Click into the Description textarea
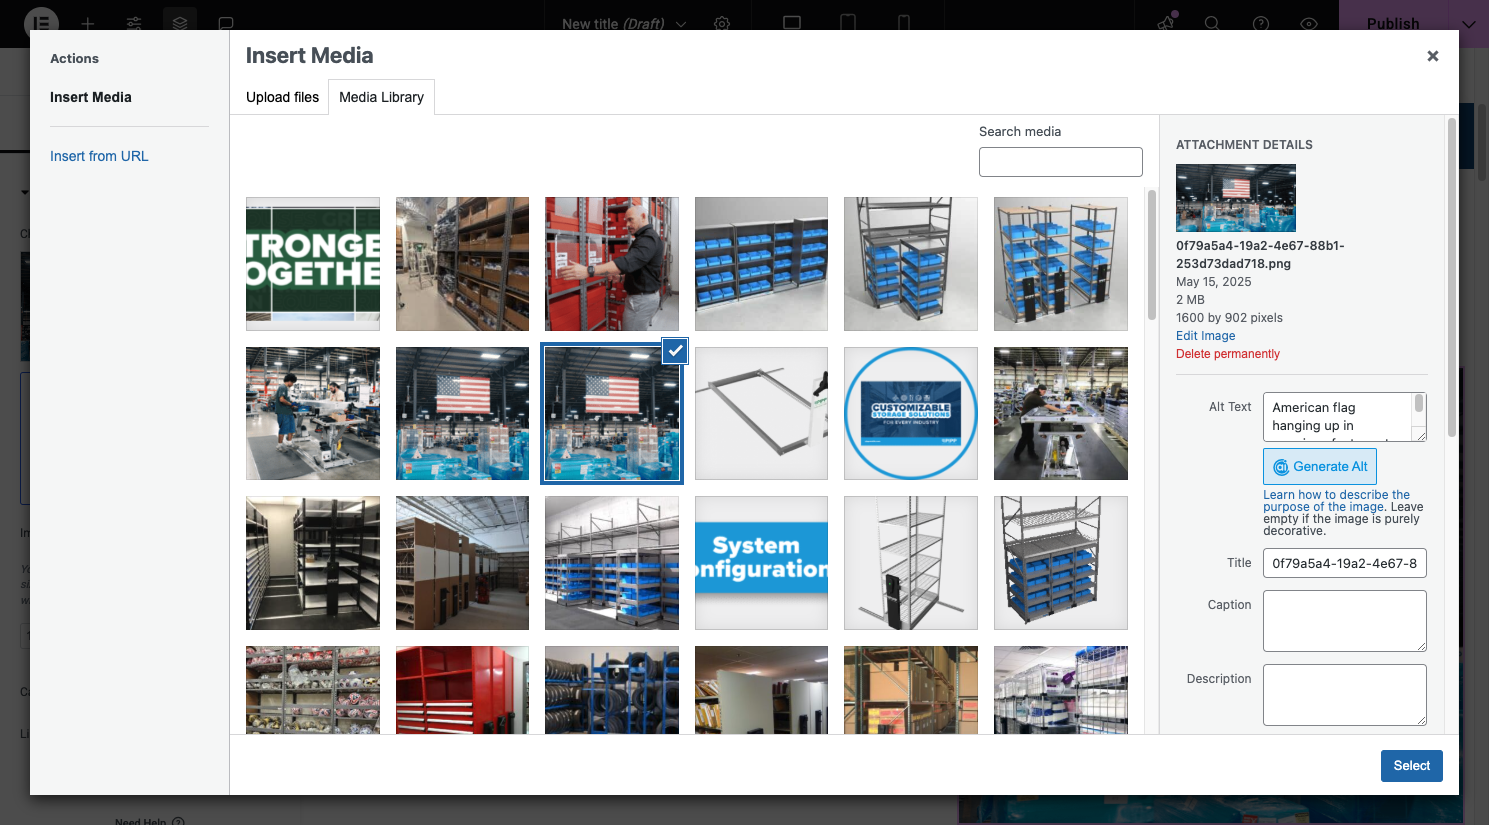Screen dimensions: 1489x825 pos(1345,695)
